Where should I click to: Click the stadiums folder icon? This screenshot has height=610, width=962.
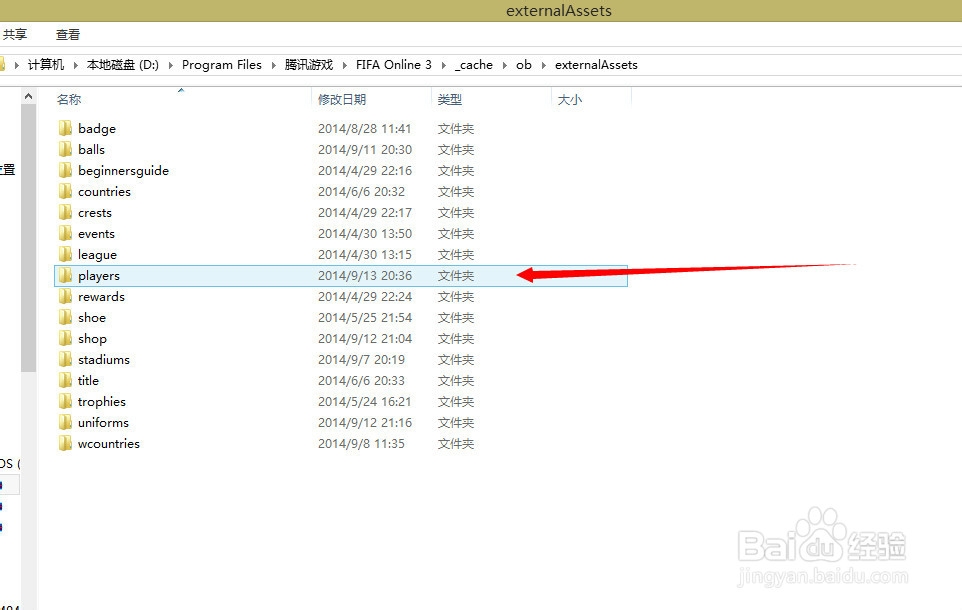click(x=65, y=359)
